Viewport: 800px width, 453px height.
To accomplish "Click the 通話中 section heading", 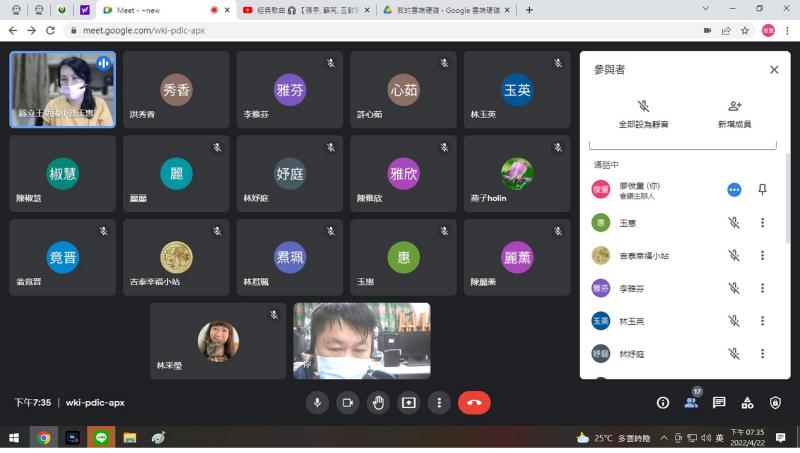I will coord(606,165).
